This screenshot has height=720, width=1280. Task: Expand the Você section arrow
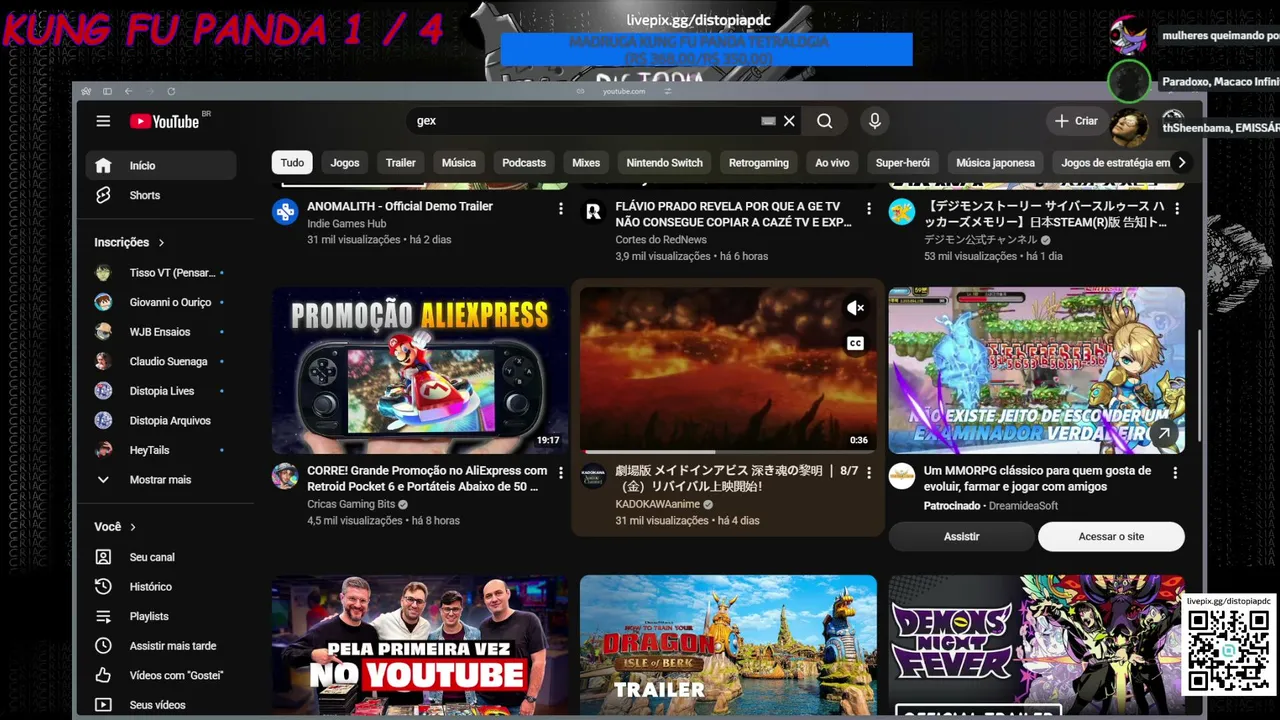[133, 527]
